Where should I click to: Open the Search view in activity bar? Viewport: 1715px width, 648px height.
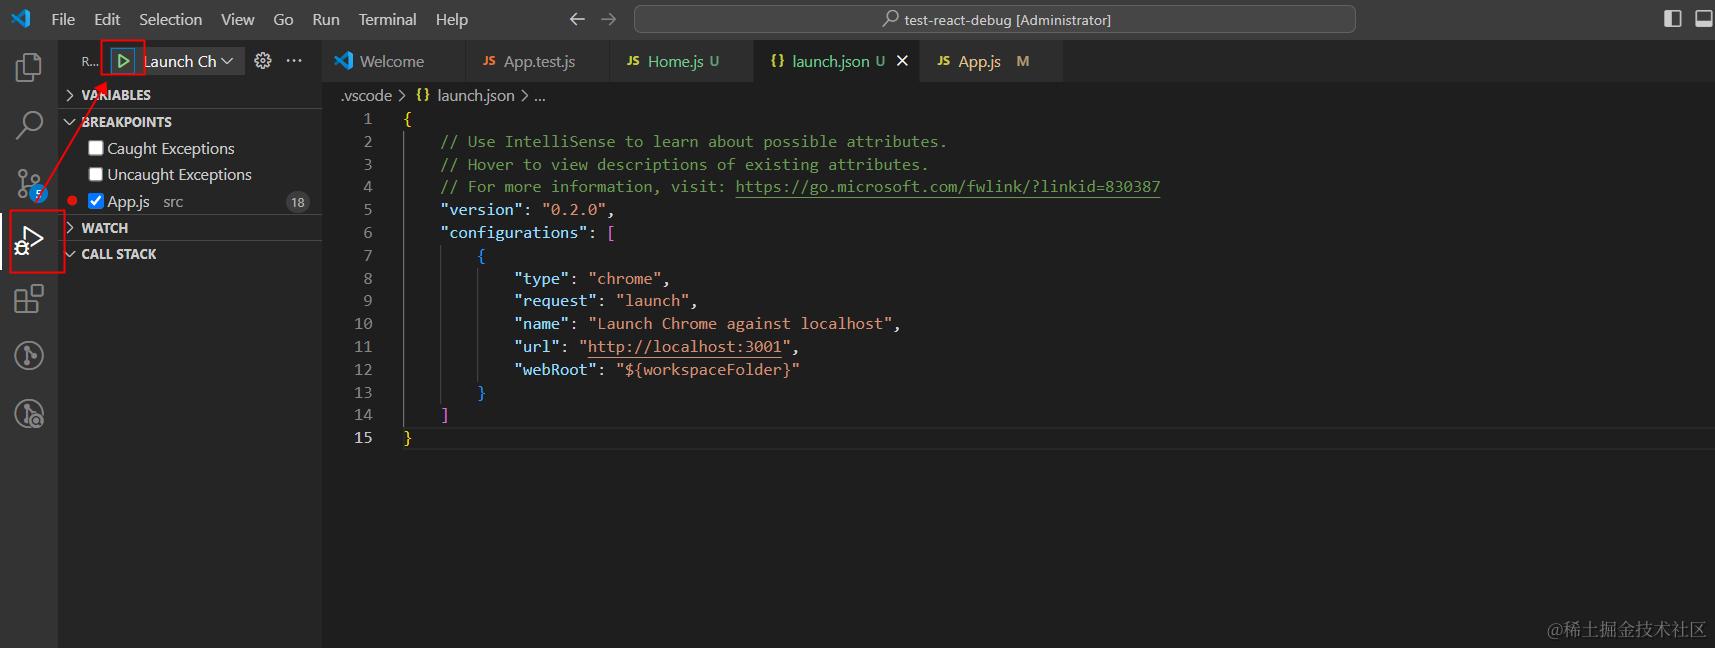point(28,126)
